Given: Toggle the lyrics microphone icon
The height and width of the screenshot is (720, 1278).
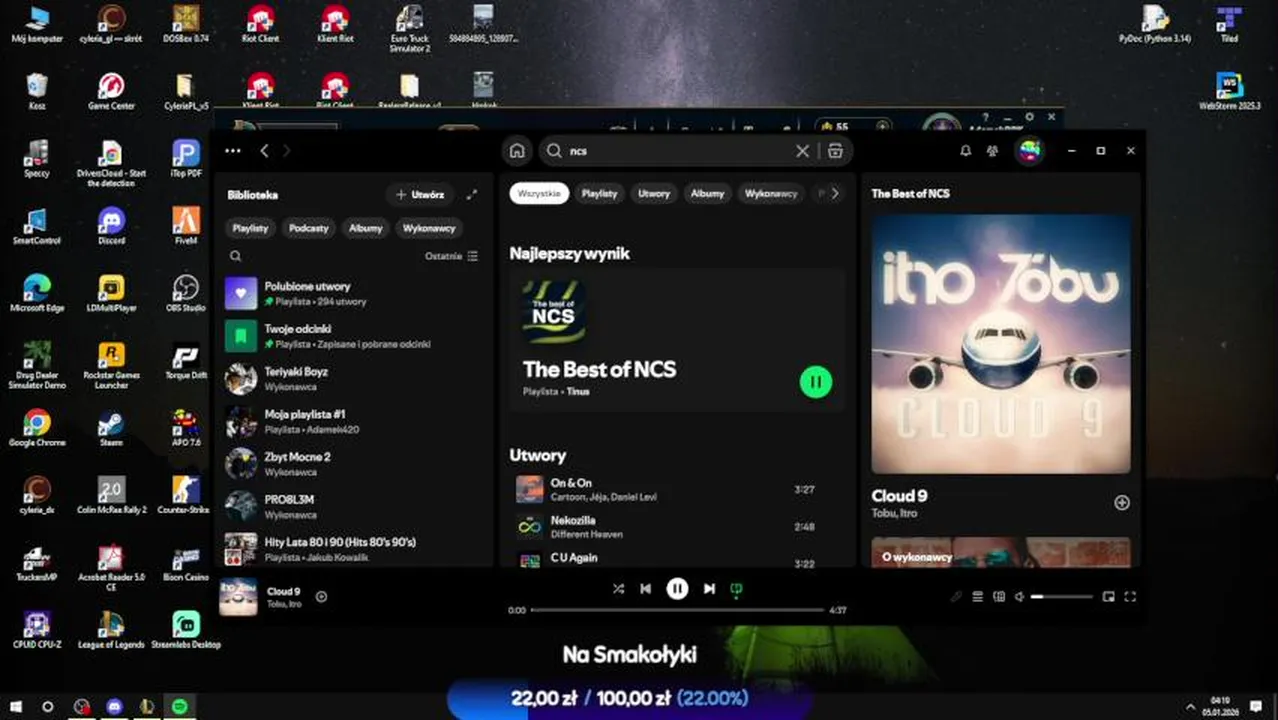Looking at the screenshot, I should [956, 597].
